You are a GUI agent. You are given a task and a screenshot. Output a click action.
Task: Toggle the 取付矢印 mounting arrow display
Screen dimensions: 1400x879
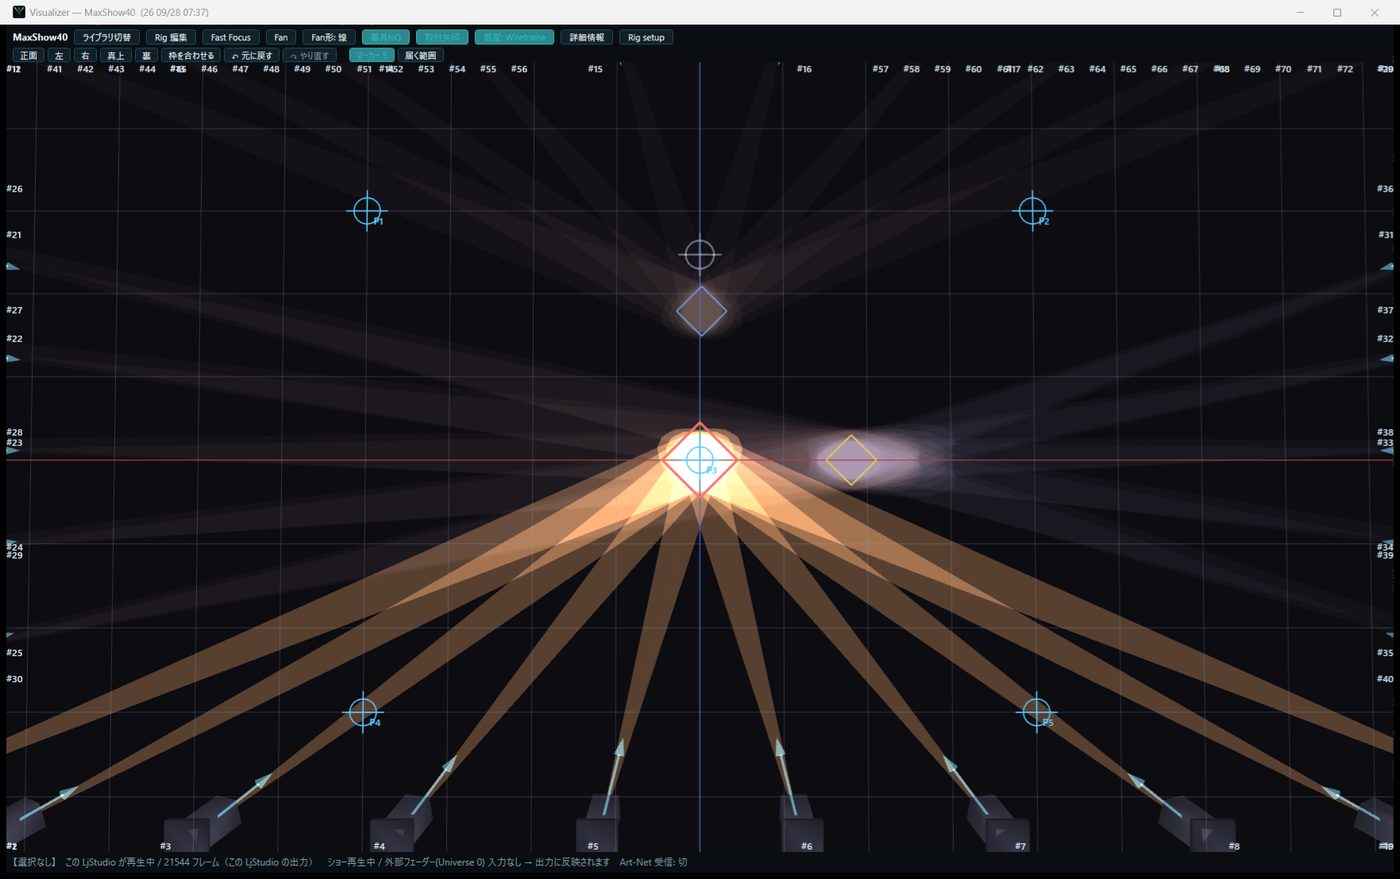[442, 37]
